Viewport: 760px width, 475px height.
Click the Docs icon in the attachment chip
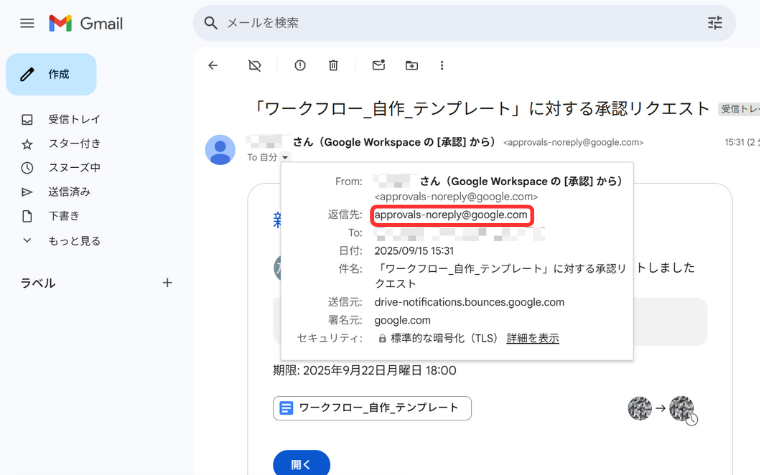click(x=286, y=408)
